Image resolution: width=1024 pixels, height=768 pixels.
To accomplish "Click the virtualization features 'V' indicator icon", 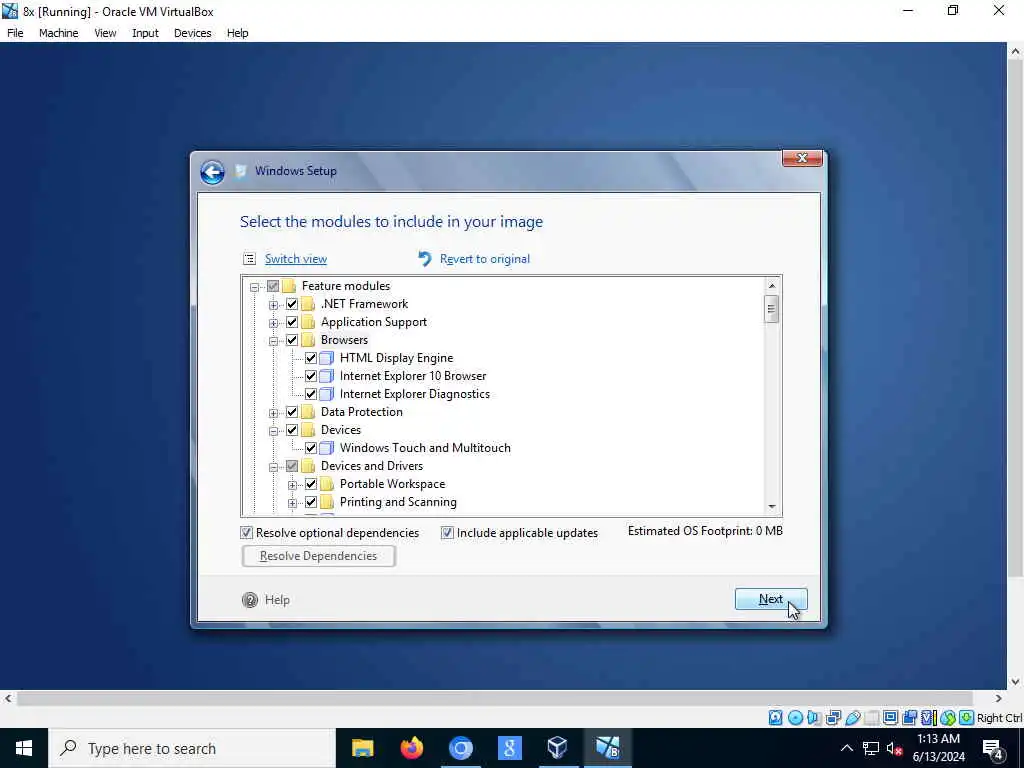I will point(928,718).
